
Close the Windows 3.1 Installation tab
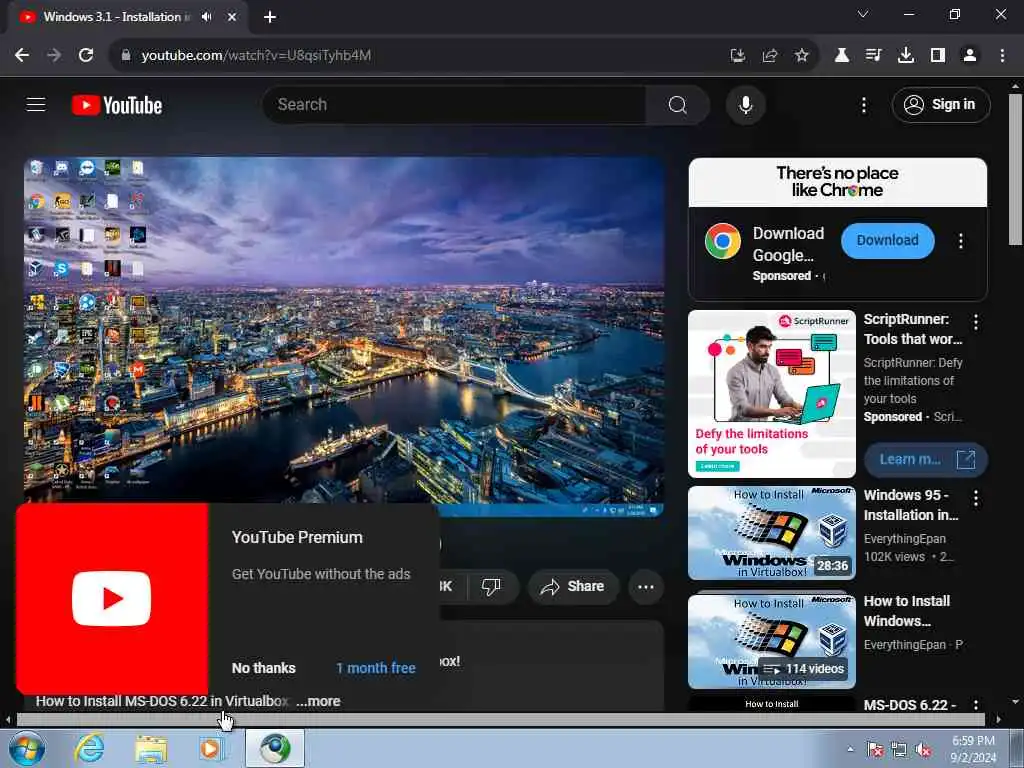tap(232, 17)
